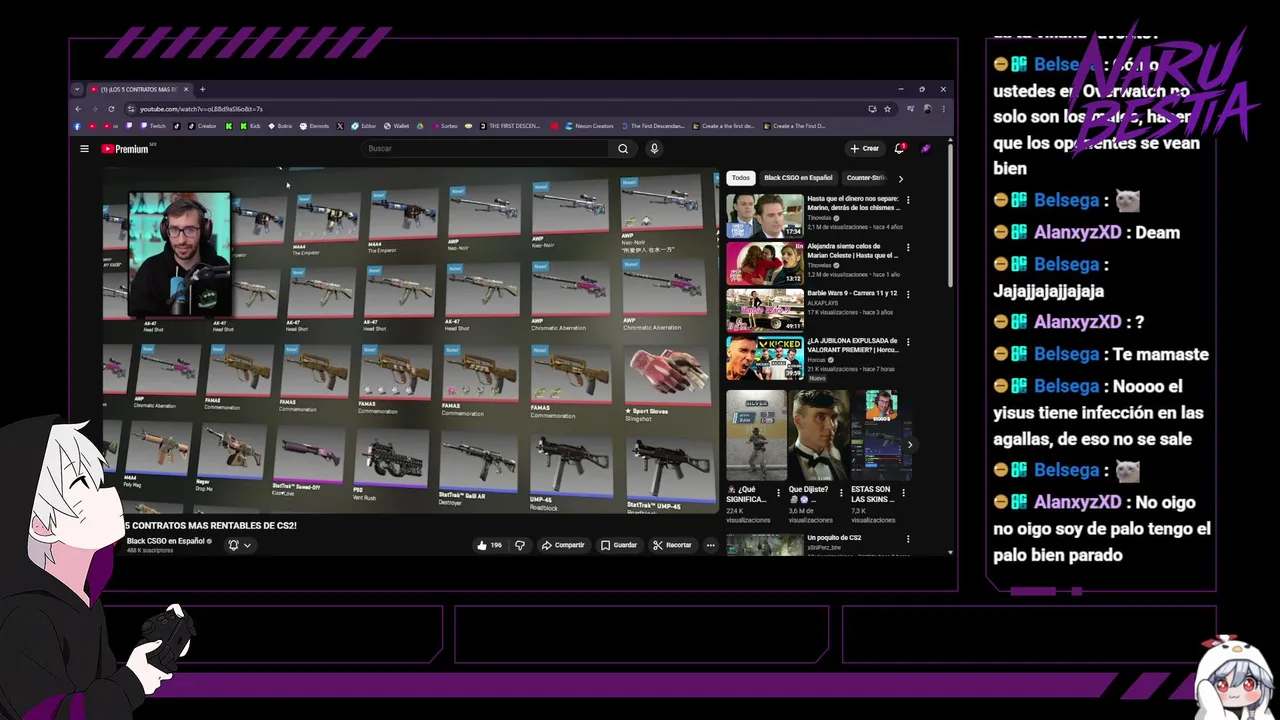Open the Facebook bookmark icon
This screenshot has width=1280, height=720.
click(x=78, y=126)
